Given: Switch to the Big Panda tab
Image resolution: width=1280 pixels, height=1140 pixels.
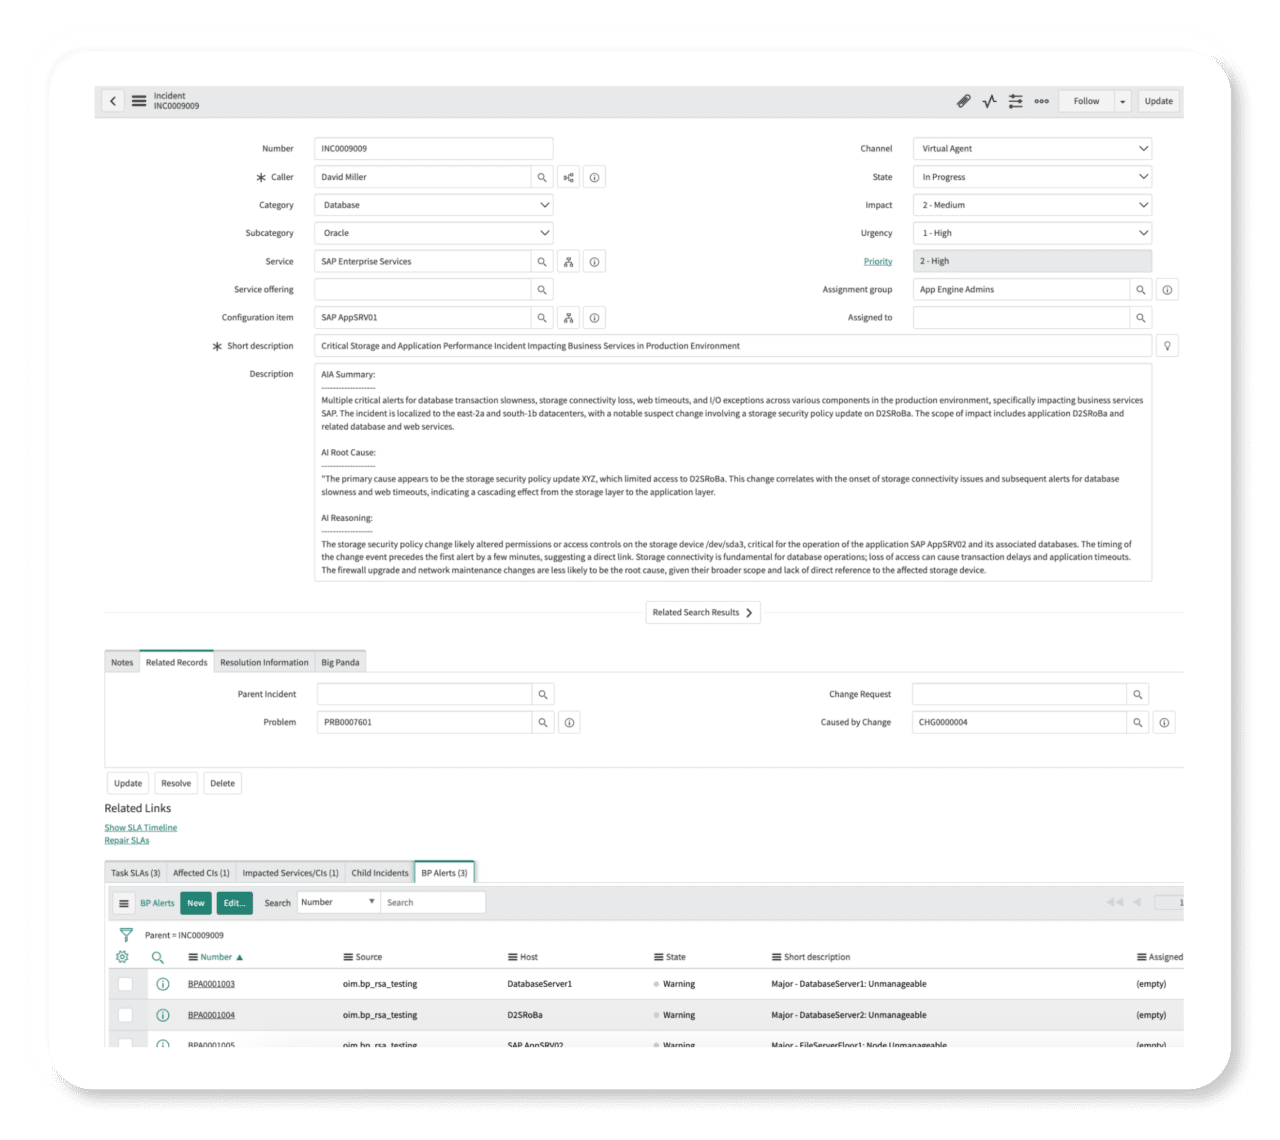Looking at the screenshot, I should point(340,662).
